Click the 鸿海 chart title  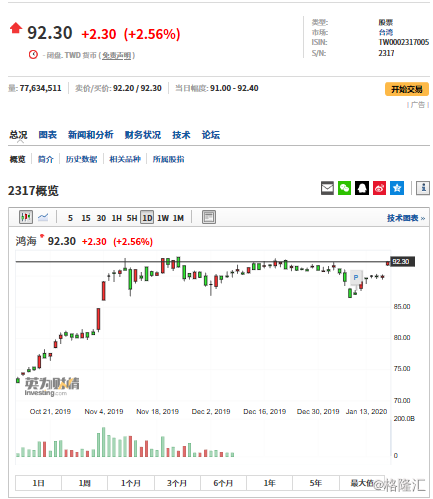click(x=26, y=241)
